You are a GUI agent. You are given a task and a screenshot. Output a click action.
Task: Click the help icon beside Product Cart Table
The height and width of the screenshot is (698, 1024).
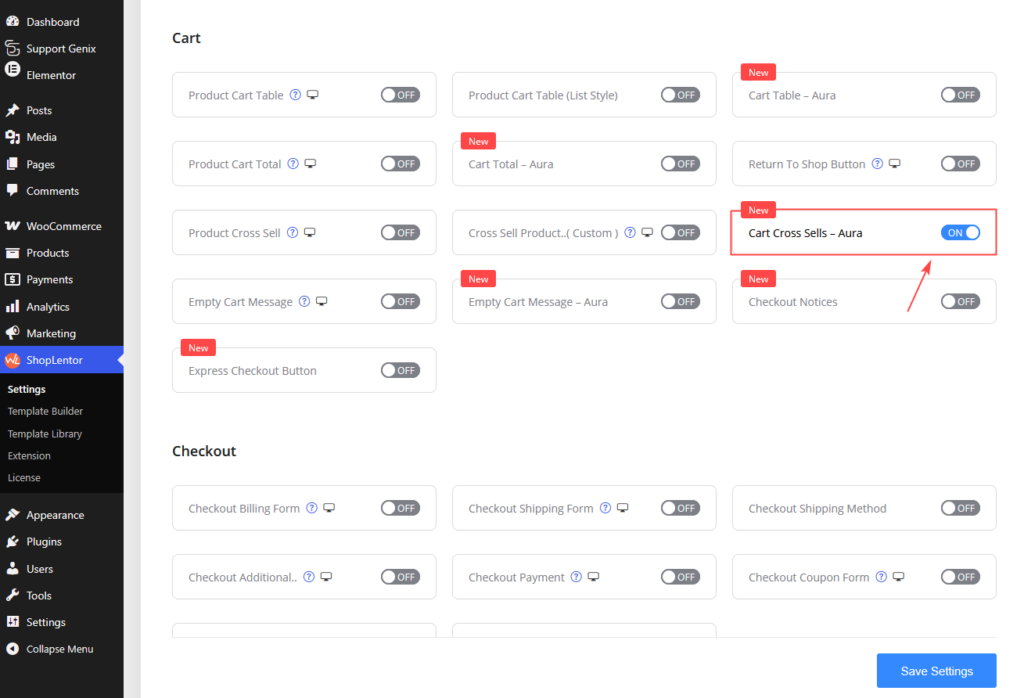[x=295, y=95]
